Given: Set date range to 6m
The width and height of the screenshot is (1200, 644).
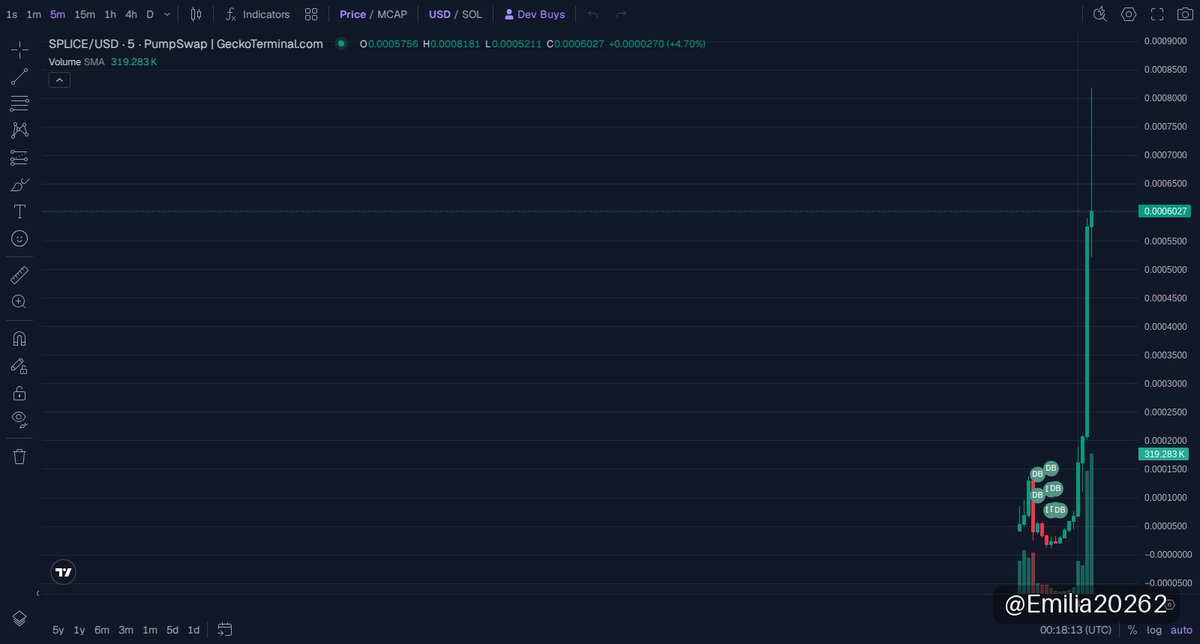Looking at the screenshot, I should click(102, 630).
